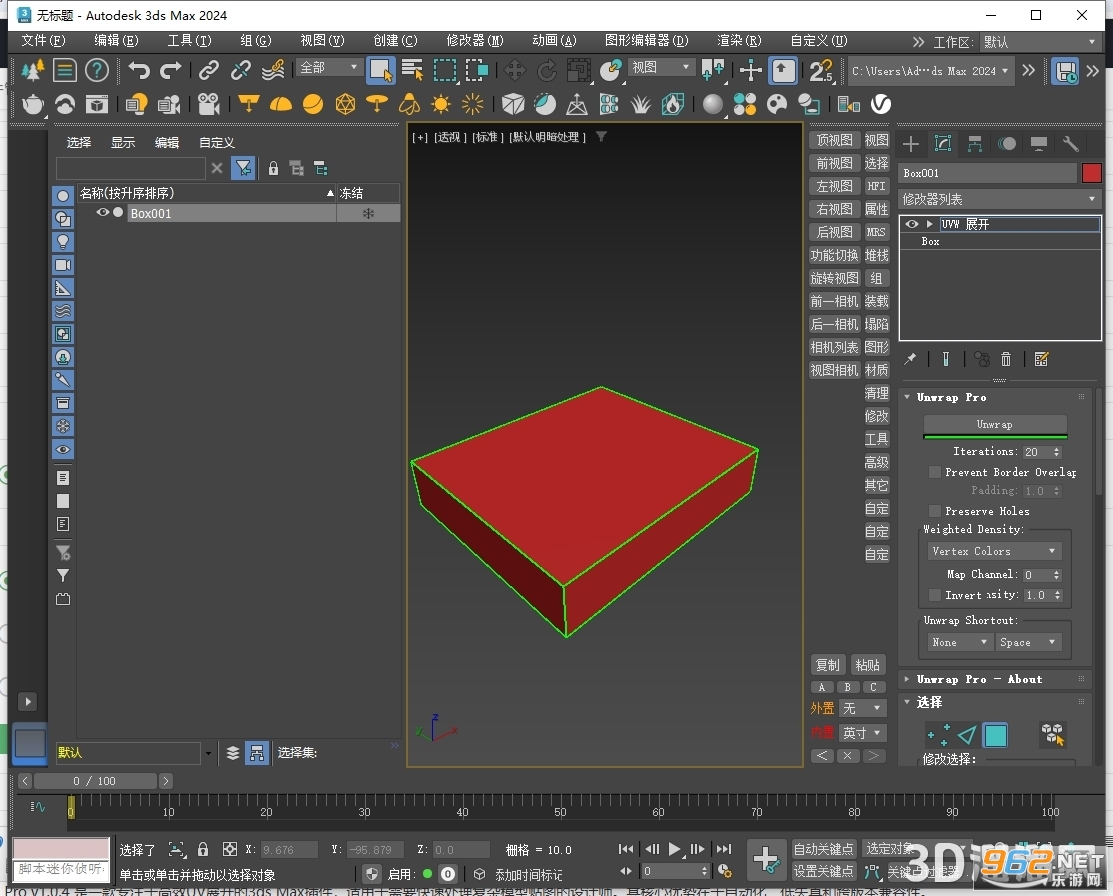The height and width of the screenshot is (896, 1113).
Task: Select the Scale tool icon
Action: [579, 70]
